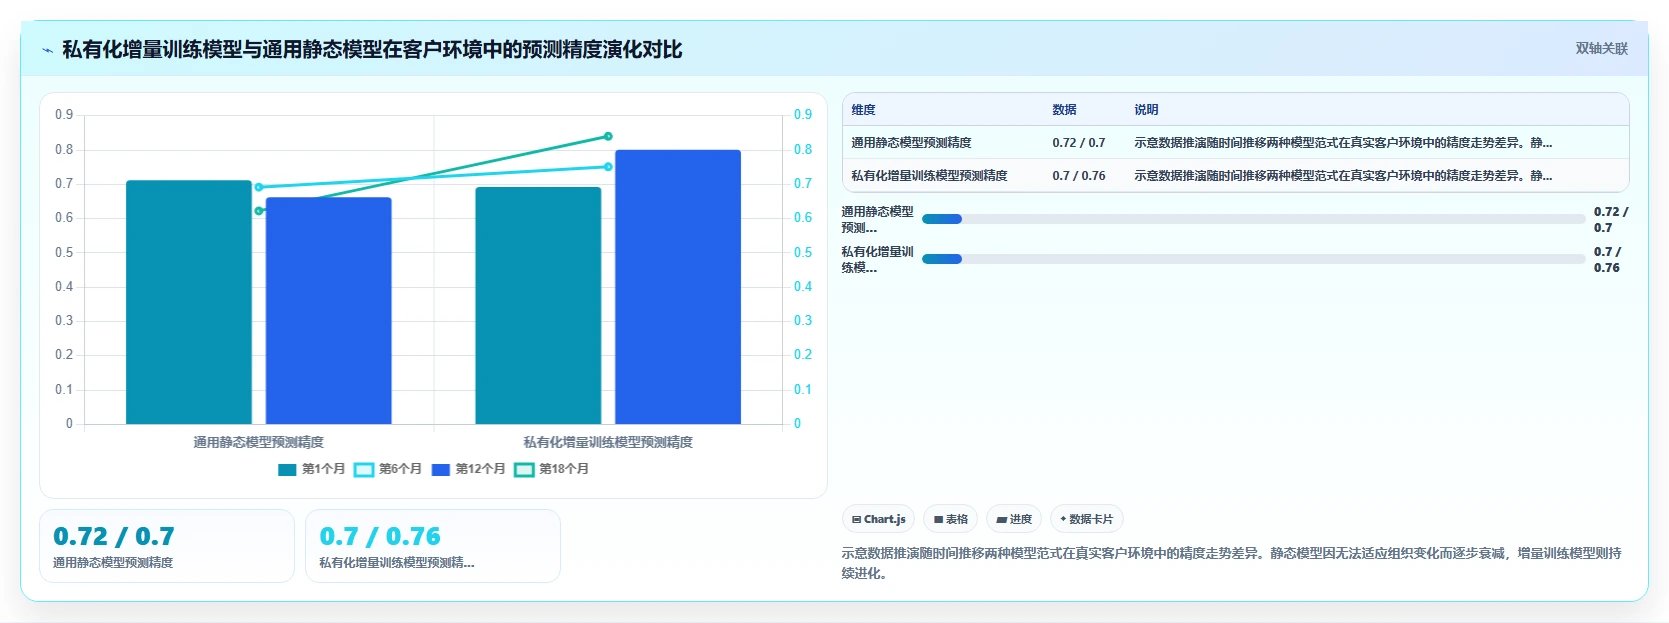Click table row 通用静态模型预测精度
The height and width of the screenshot is (623, 1669).
tap(1236, 143)
